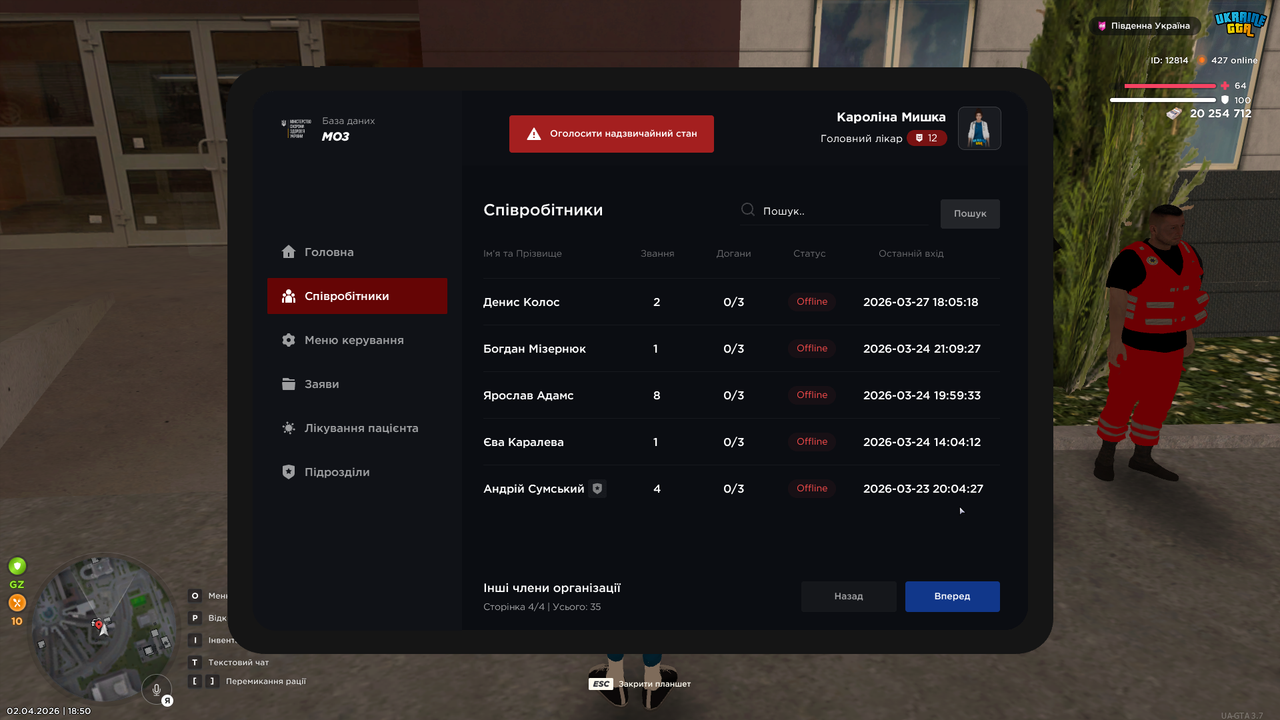The height and width of the screenshot is (720, 1280).
Task: Select employee Андрій Сумський
Action: click(x=741, y=489)
